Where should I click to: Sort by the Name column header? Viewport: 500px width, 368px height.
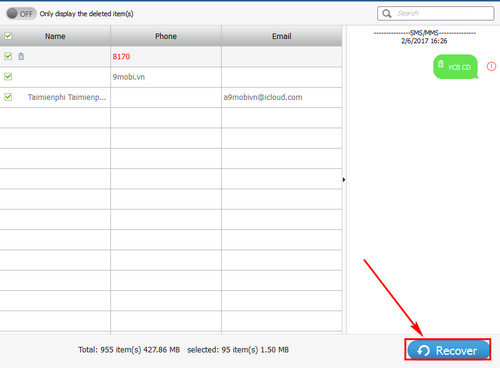tap(55, 36)
